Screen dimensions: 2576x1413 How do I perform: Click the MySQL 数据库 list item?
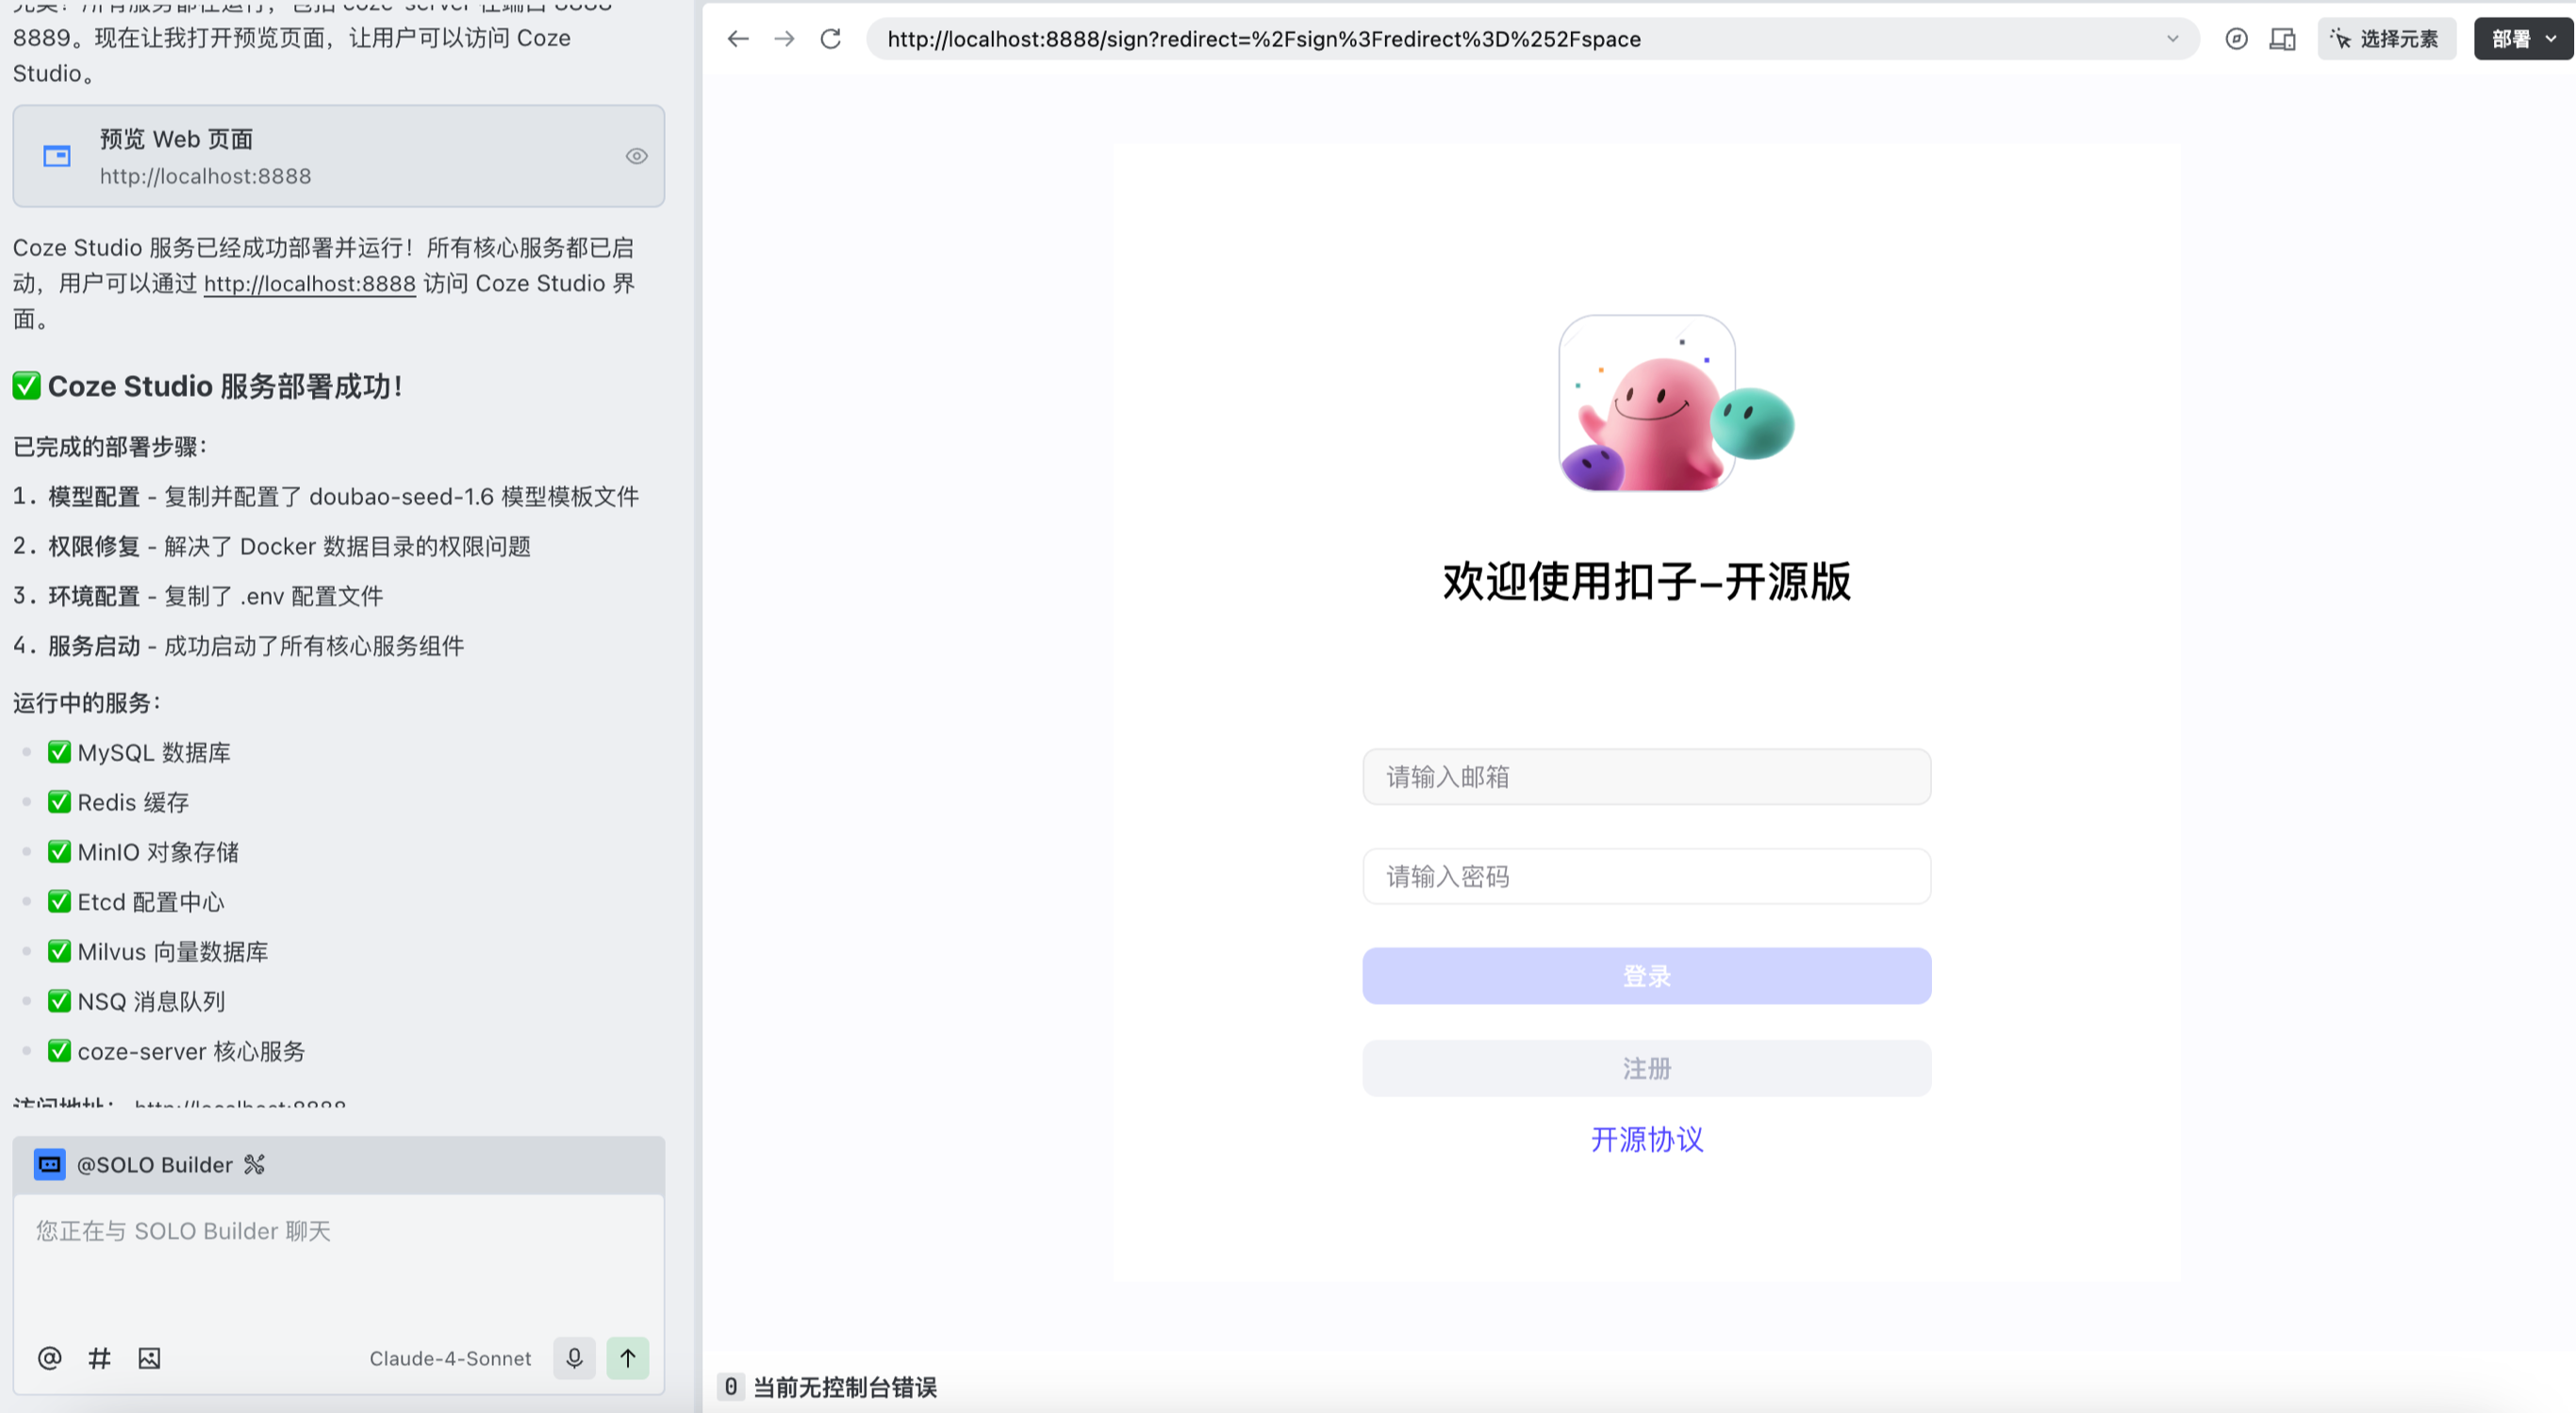(139, 753)
